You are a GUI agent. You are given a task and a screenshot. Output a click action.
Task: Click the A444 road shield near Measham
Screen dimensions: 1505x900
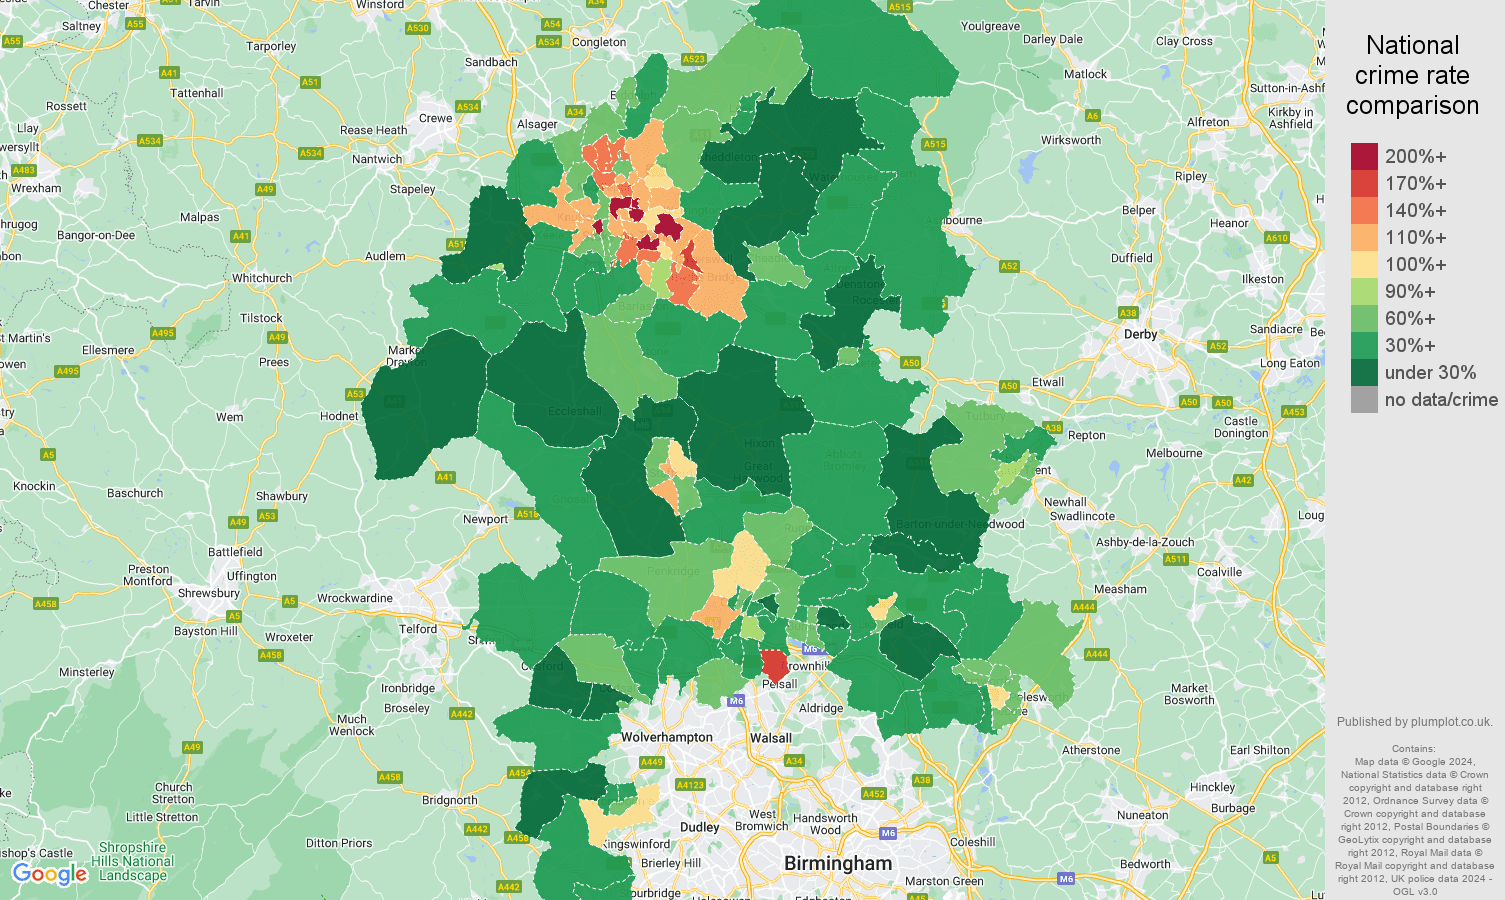1083,607
